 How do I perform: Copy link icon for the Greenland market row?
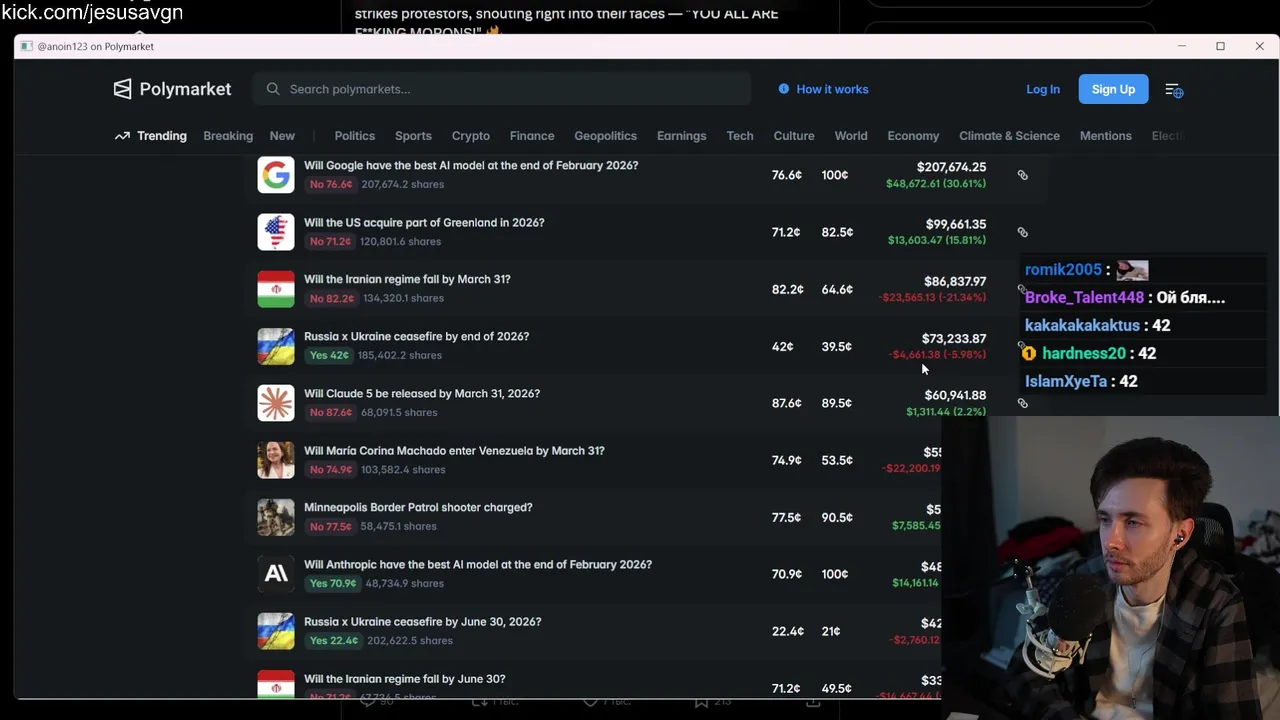tap(1022, 232)
